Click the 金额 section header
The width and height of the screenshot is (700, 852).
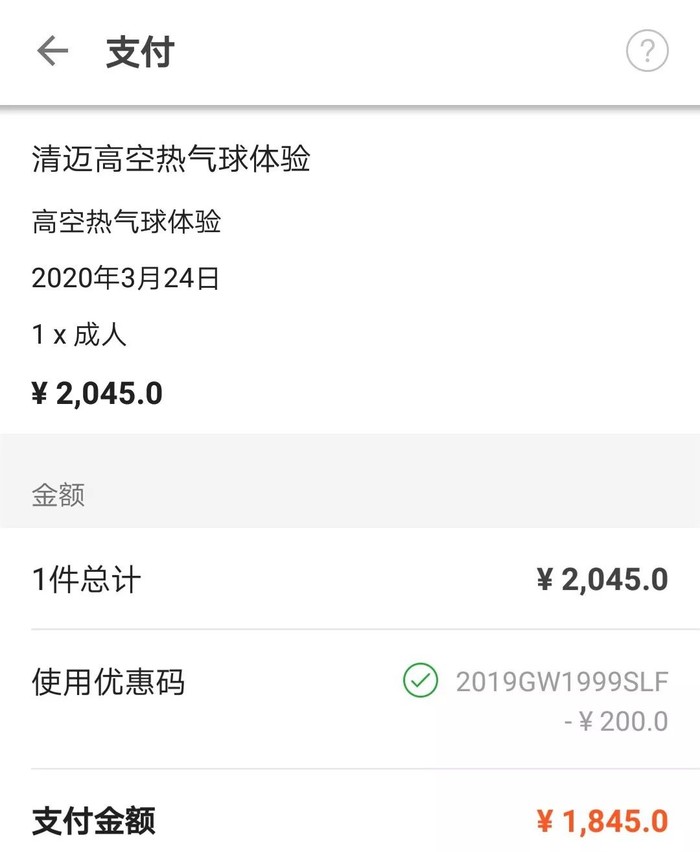pos(58,495)
